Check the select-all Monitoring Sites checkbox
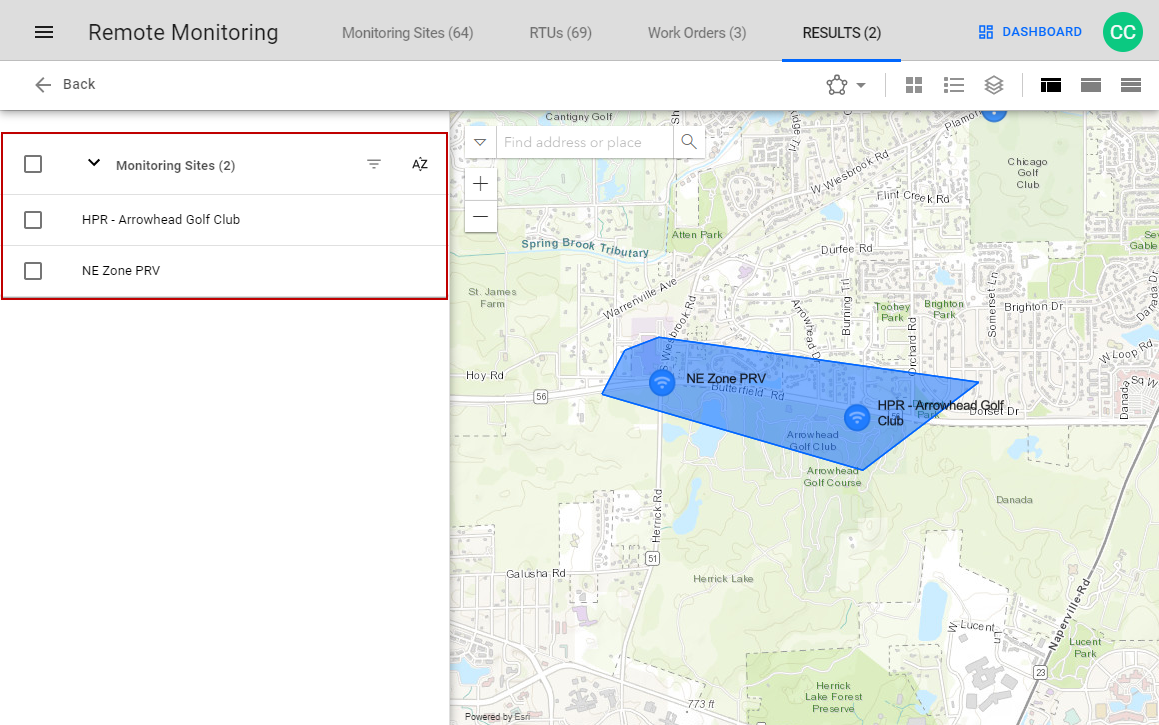 [33, 164]
